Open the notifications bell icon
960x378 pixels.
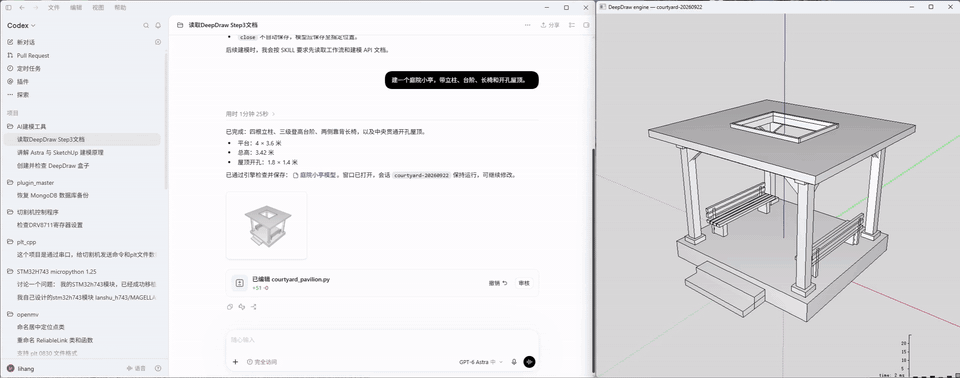coord(158,26)
